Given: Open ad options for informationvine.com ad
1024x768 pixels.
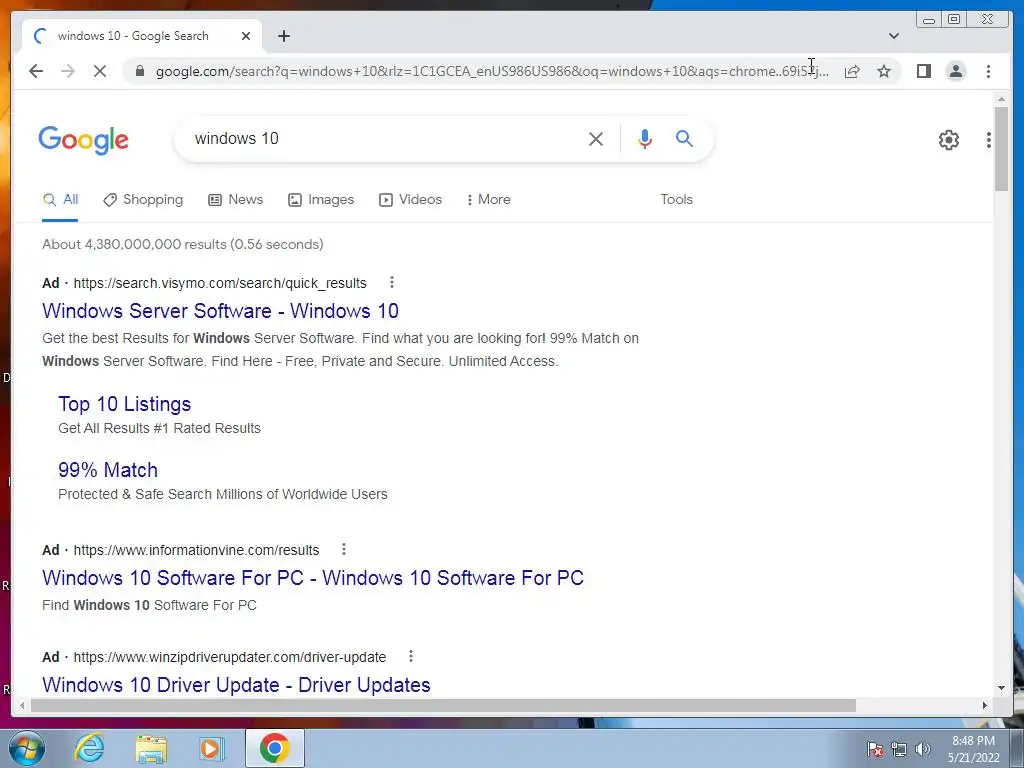Looking at the screenshot, I should click(x=344, y=549).
